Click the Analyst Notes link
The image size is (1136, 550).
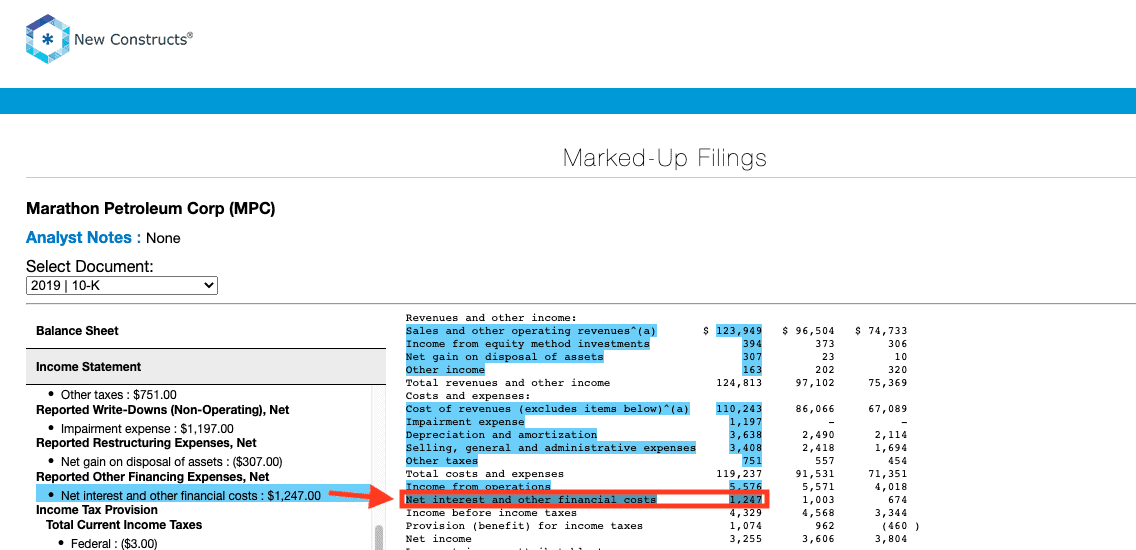pyautogui.click(x=83, y=238)
